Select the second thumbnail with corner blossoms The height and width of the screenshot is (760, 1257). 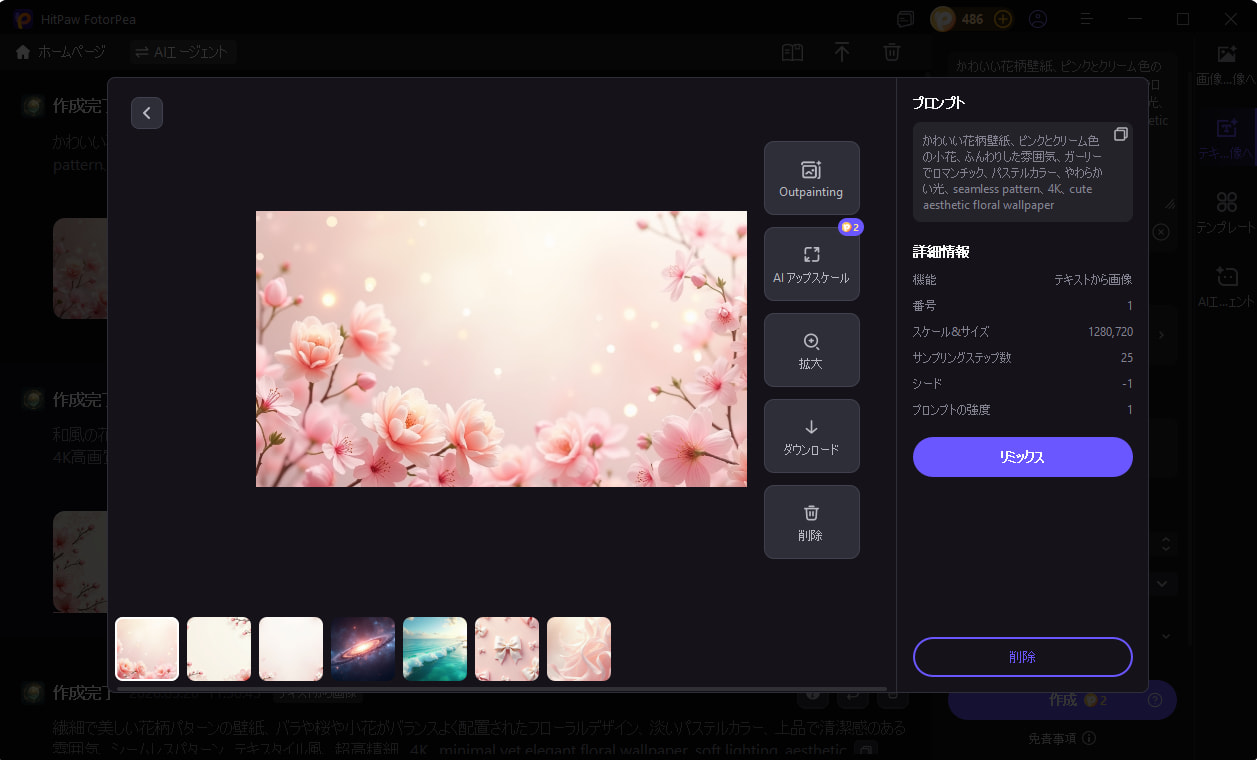click(219, 649)
